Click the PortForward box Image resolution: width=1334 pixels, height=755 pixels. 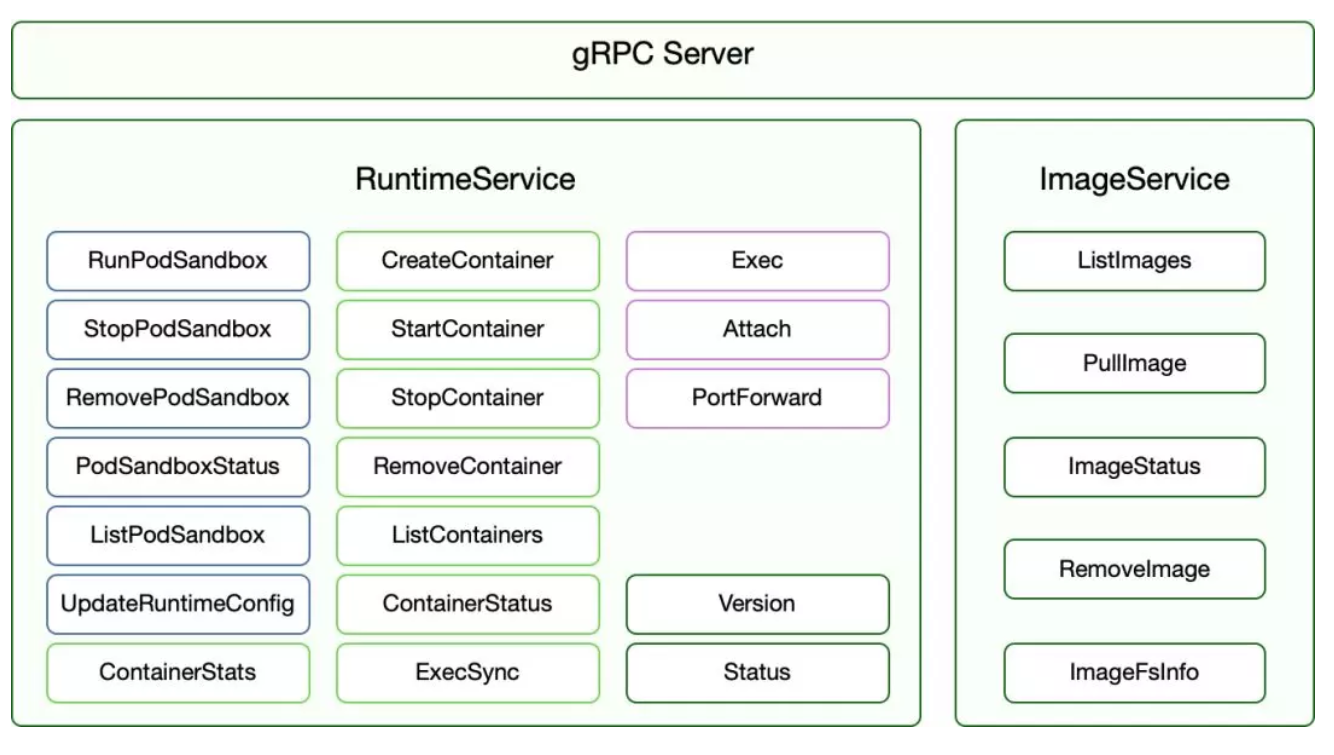(757, 398)
